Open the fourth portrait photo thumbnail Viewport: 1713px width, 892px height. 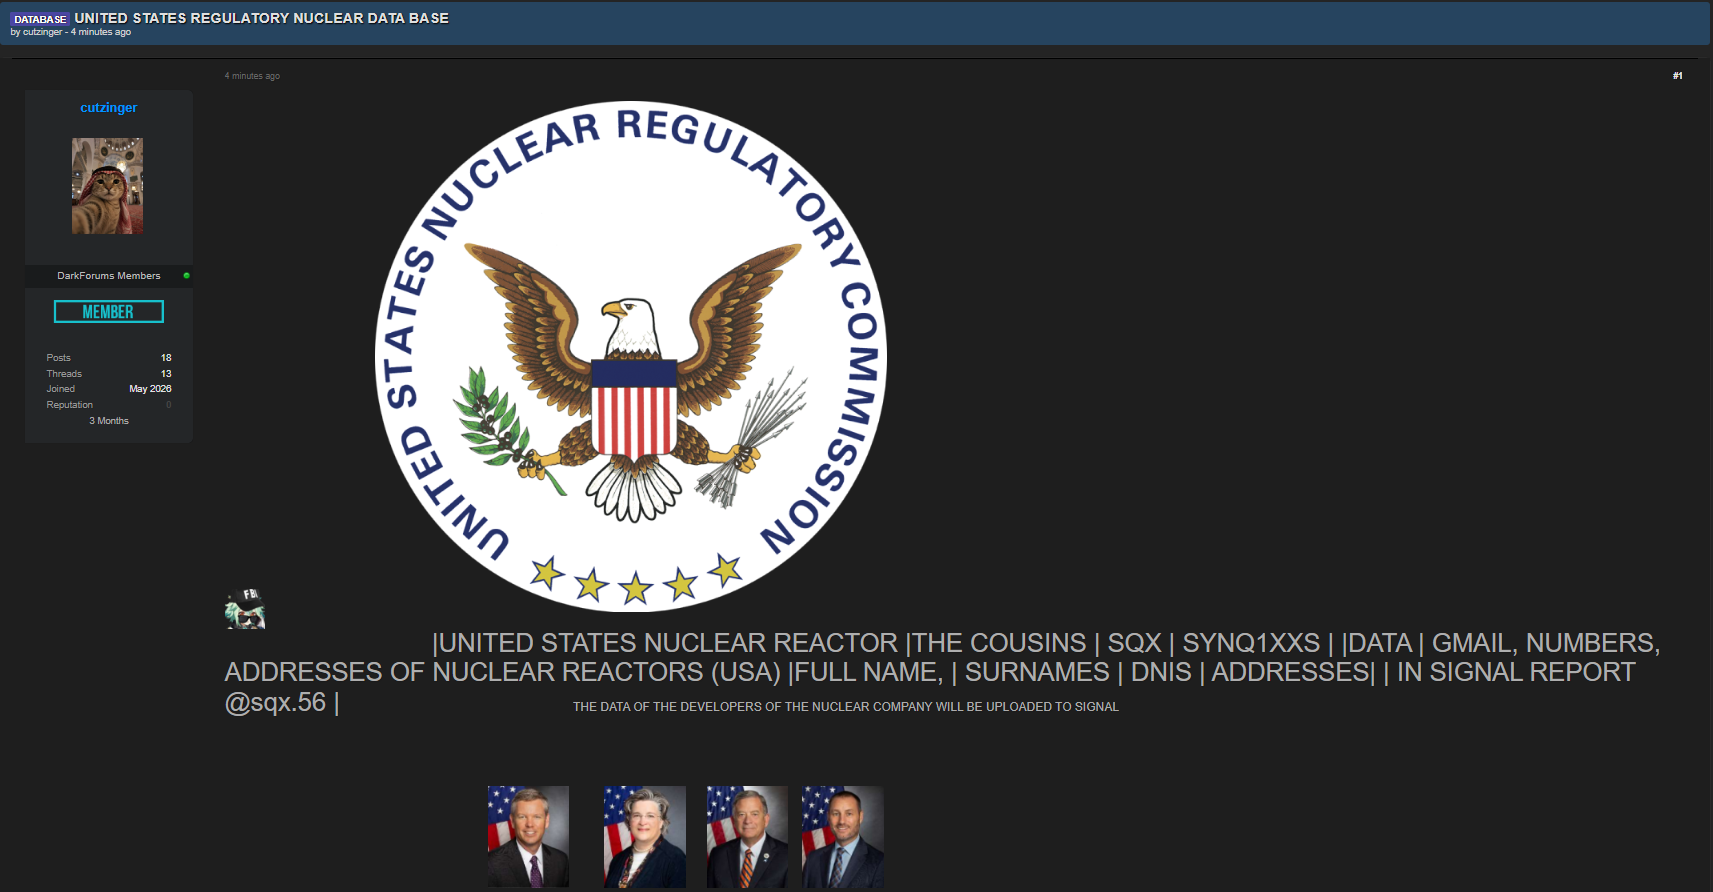coord(843,837)
